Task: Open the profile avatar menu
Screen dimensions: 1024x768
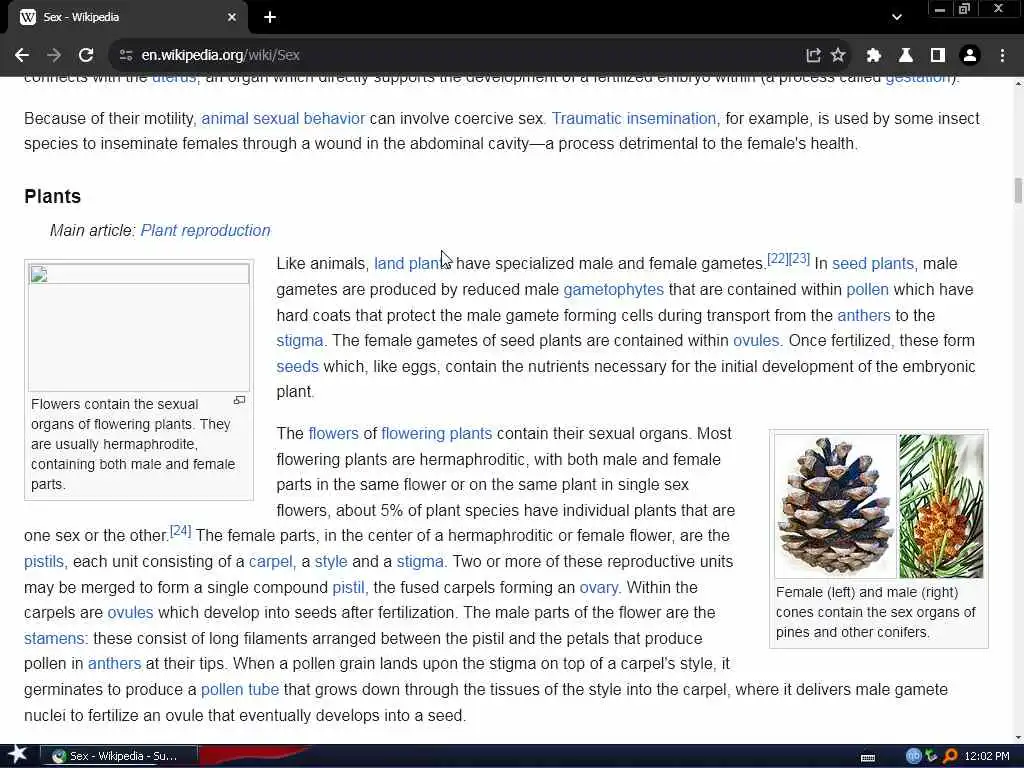Action: [970, 56]
